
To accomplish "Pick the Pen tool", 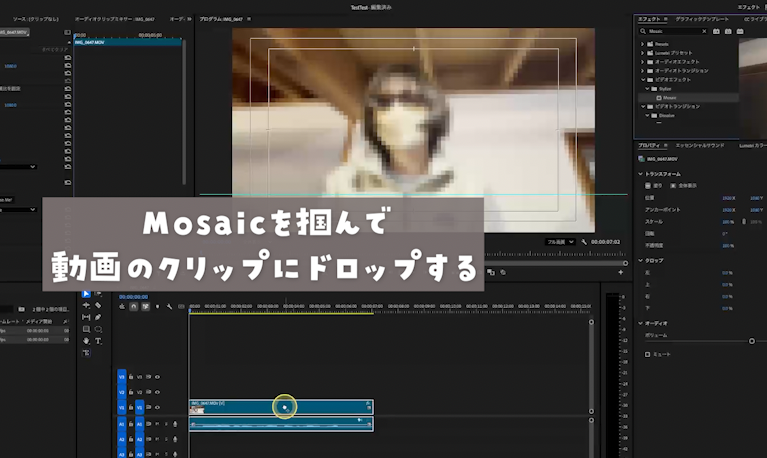I will (98, 317).
